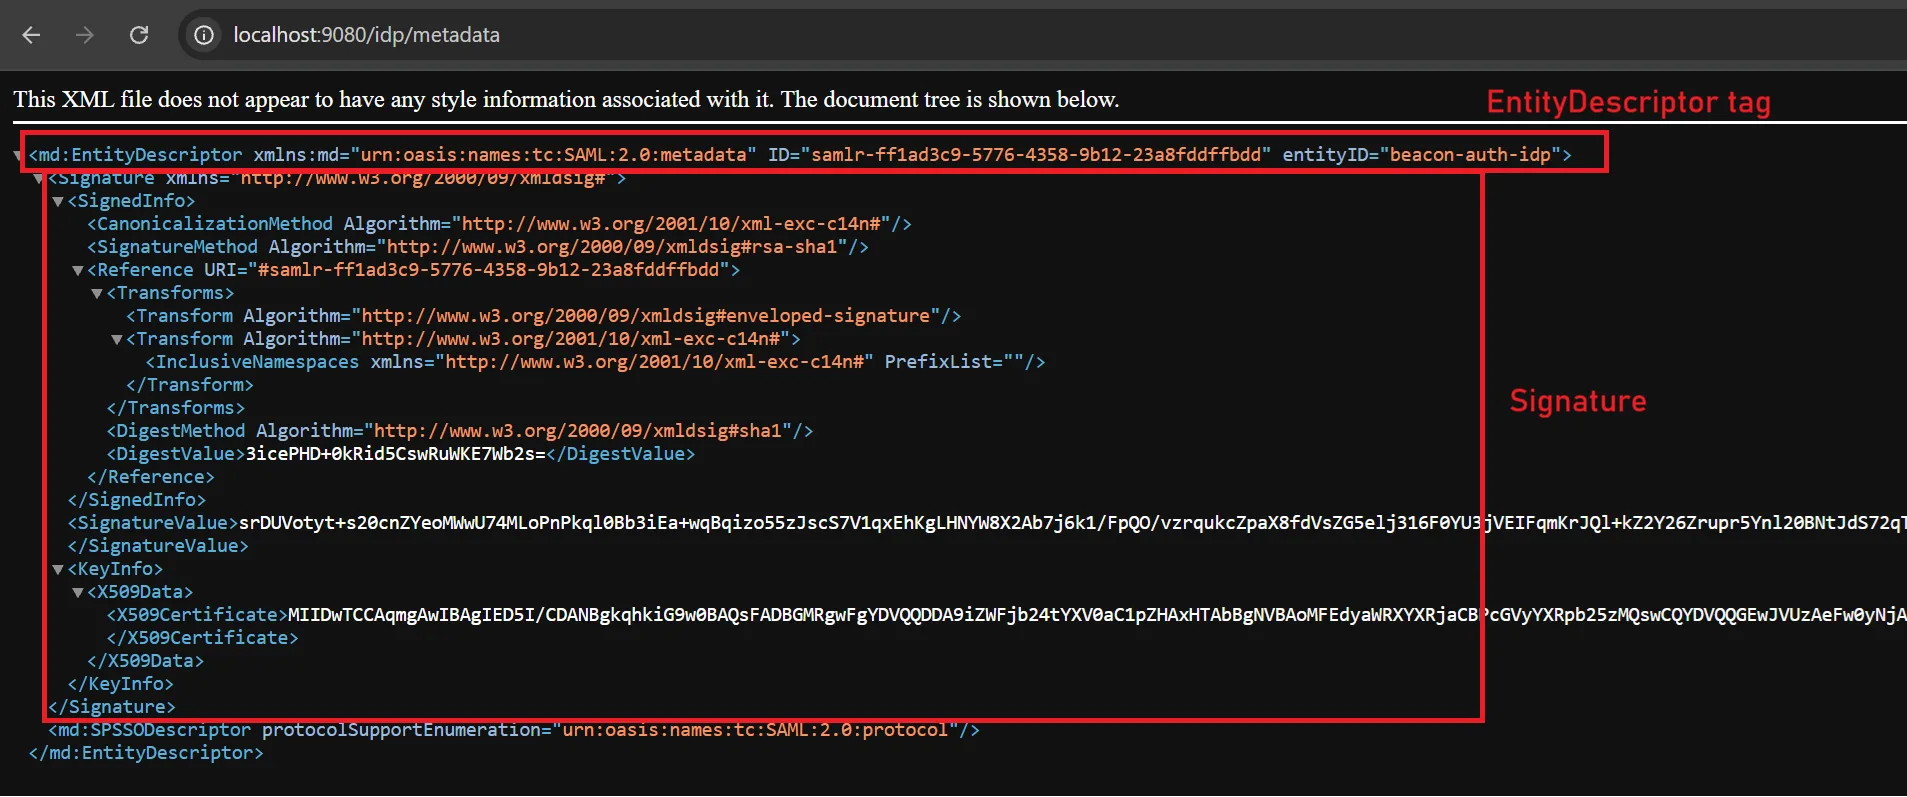Reload the metadata page
The image size is (1907, 797).
139,35
